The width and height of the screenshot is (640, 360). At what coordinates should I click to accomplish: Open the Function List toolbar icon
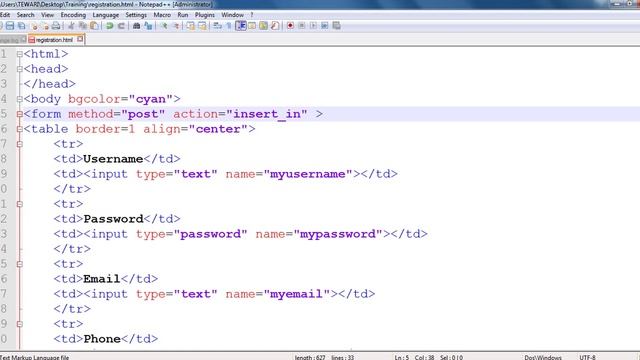tap(275, 26)
